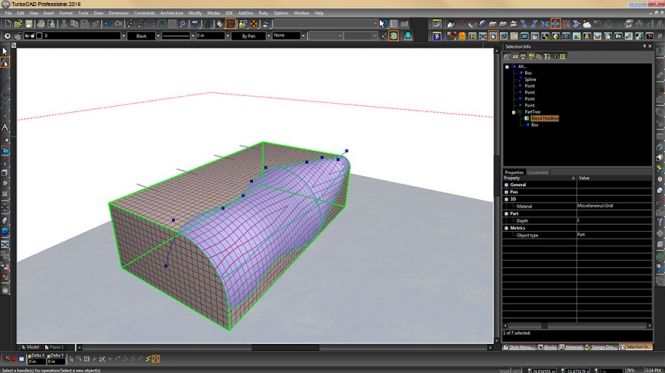665x373 pixels.
Task: Collapse the PartTree node
Action: 514,112
